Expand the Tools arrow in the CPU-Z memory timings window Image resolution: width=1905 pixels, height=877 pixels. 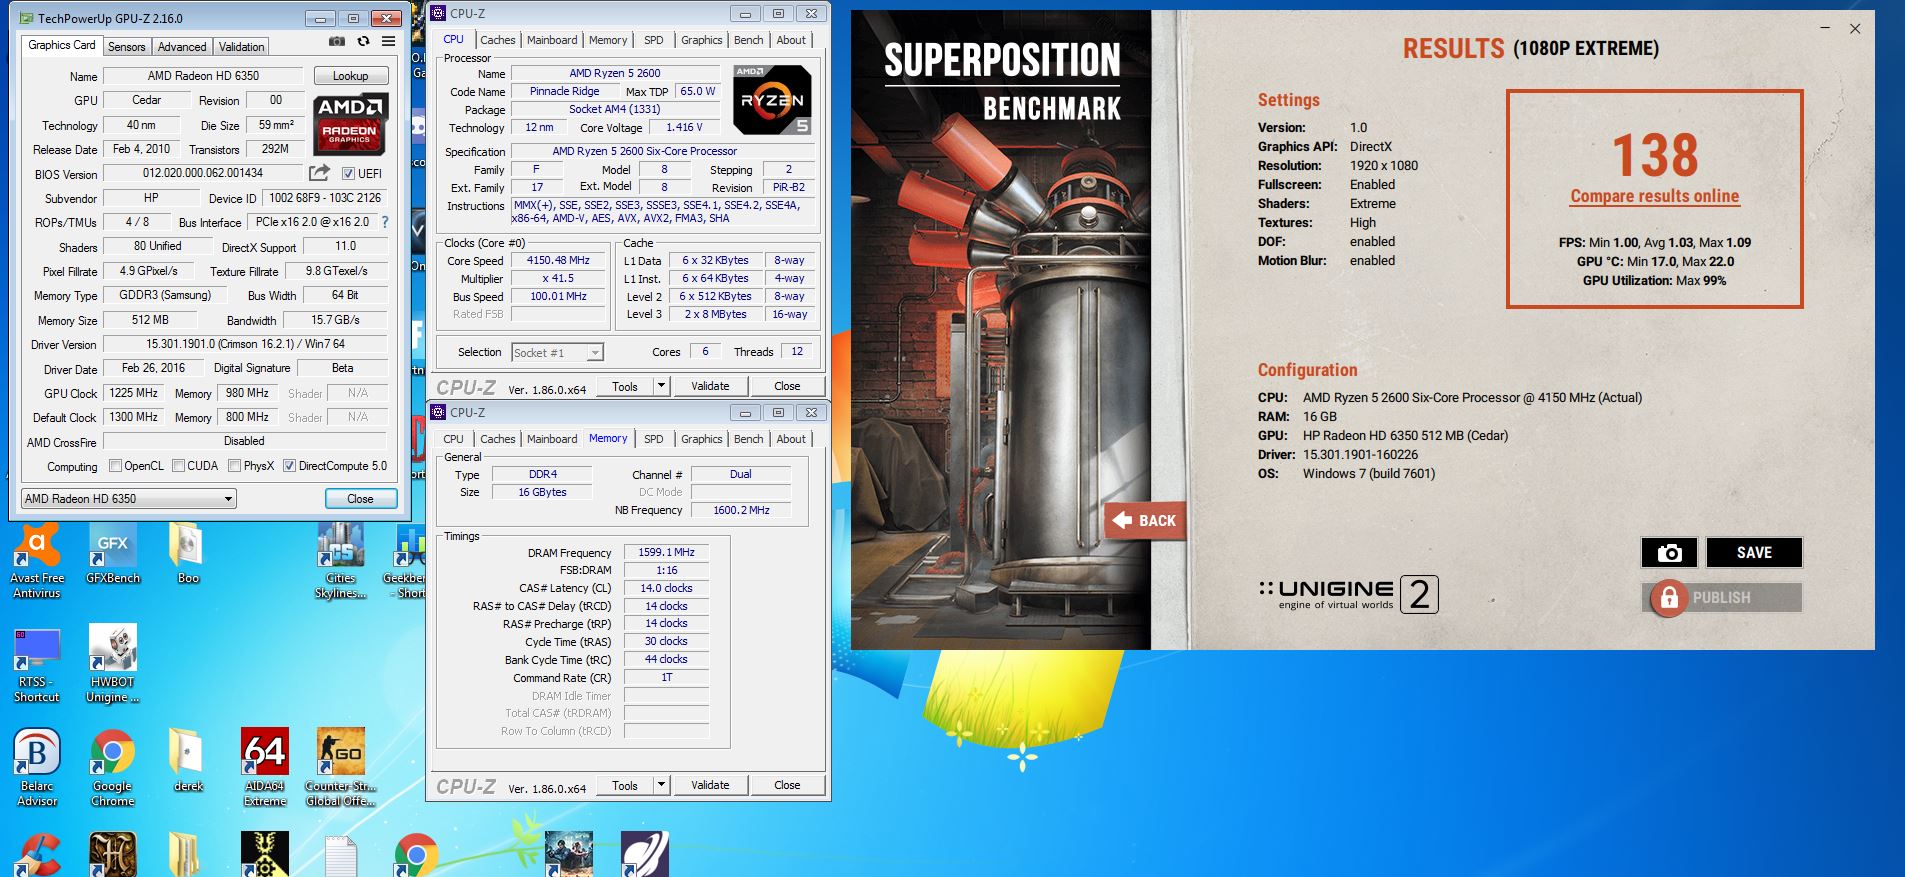(x=661, y=785)
